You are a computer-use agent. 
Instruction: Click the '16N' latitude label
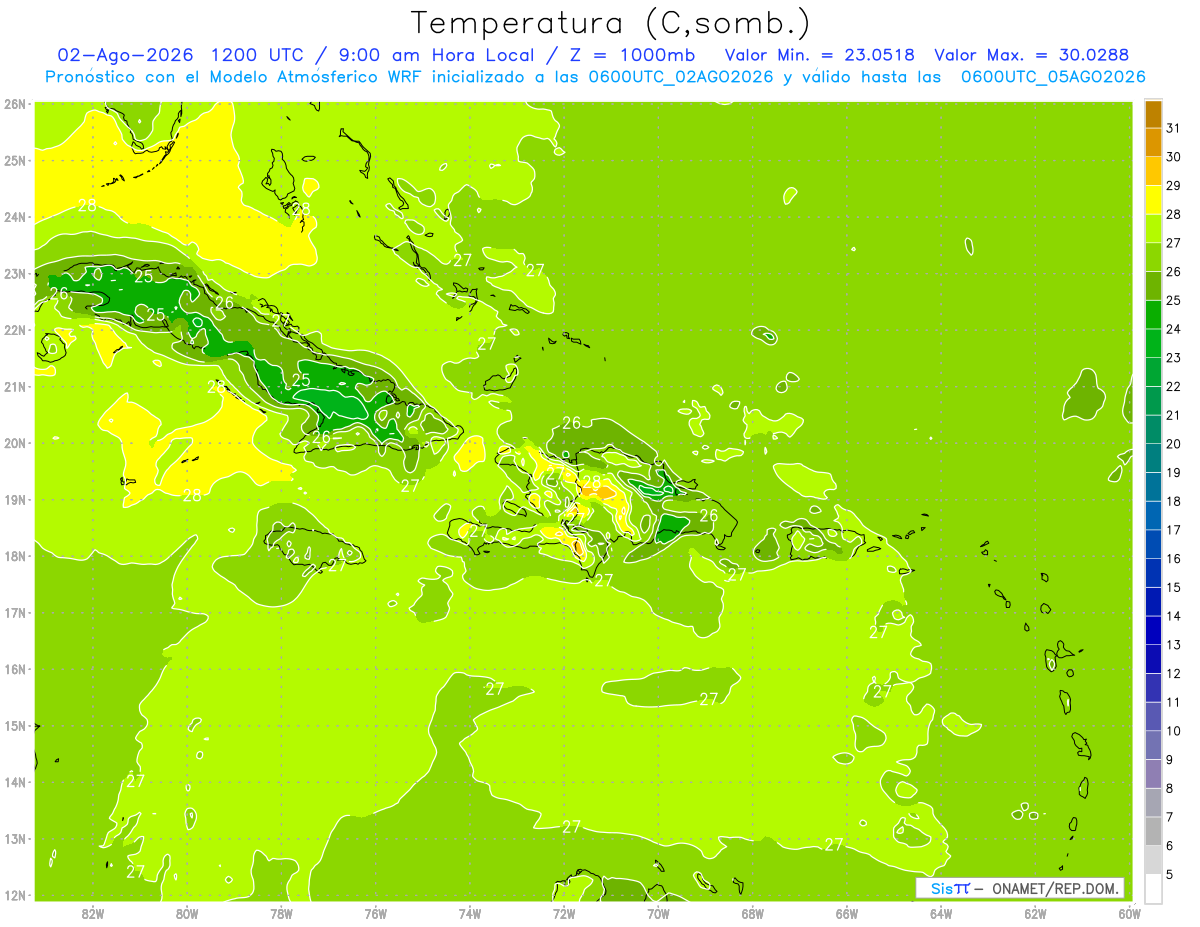point(15,669)
